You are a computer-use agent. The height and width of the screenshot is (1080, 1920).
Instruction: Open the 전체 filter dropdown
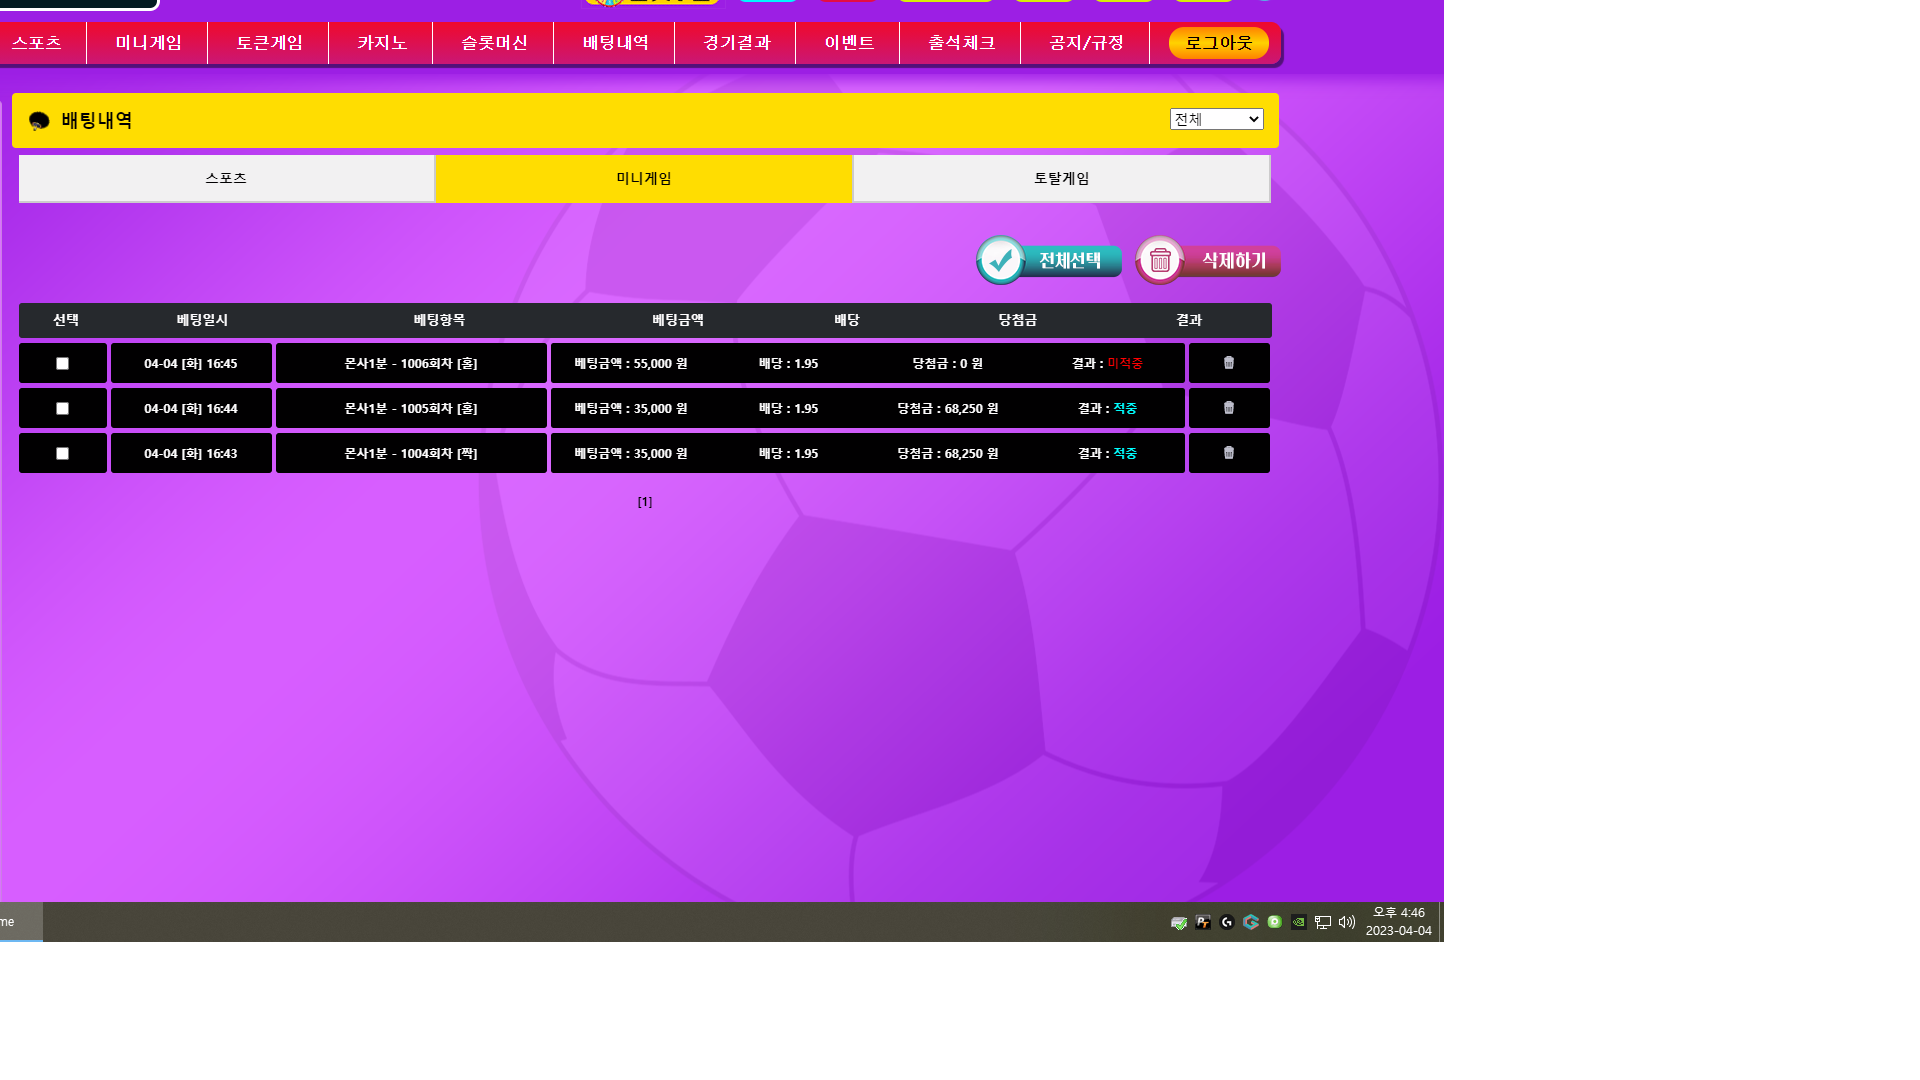[x=1216, y=119]
